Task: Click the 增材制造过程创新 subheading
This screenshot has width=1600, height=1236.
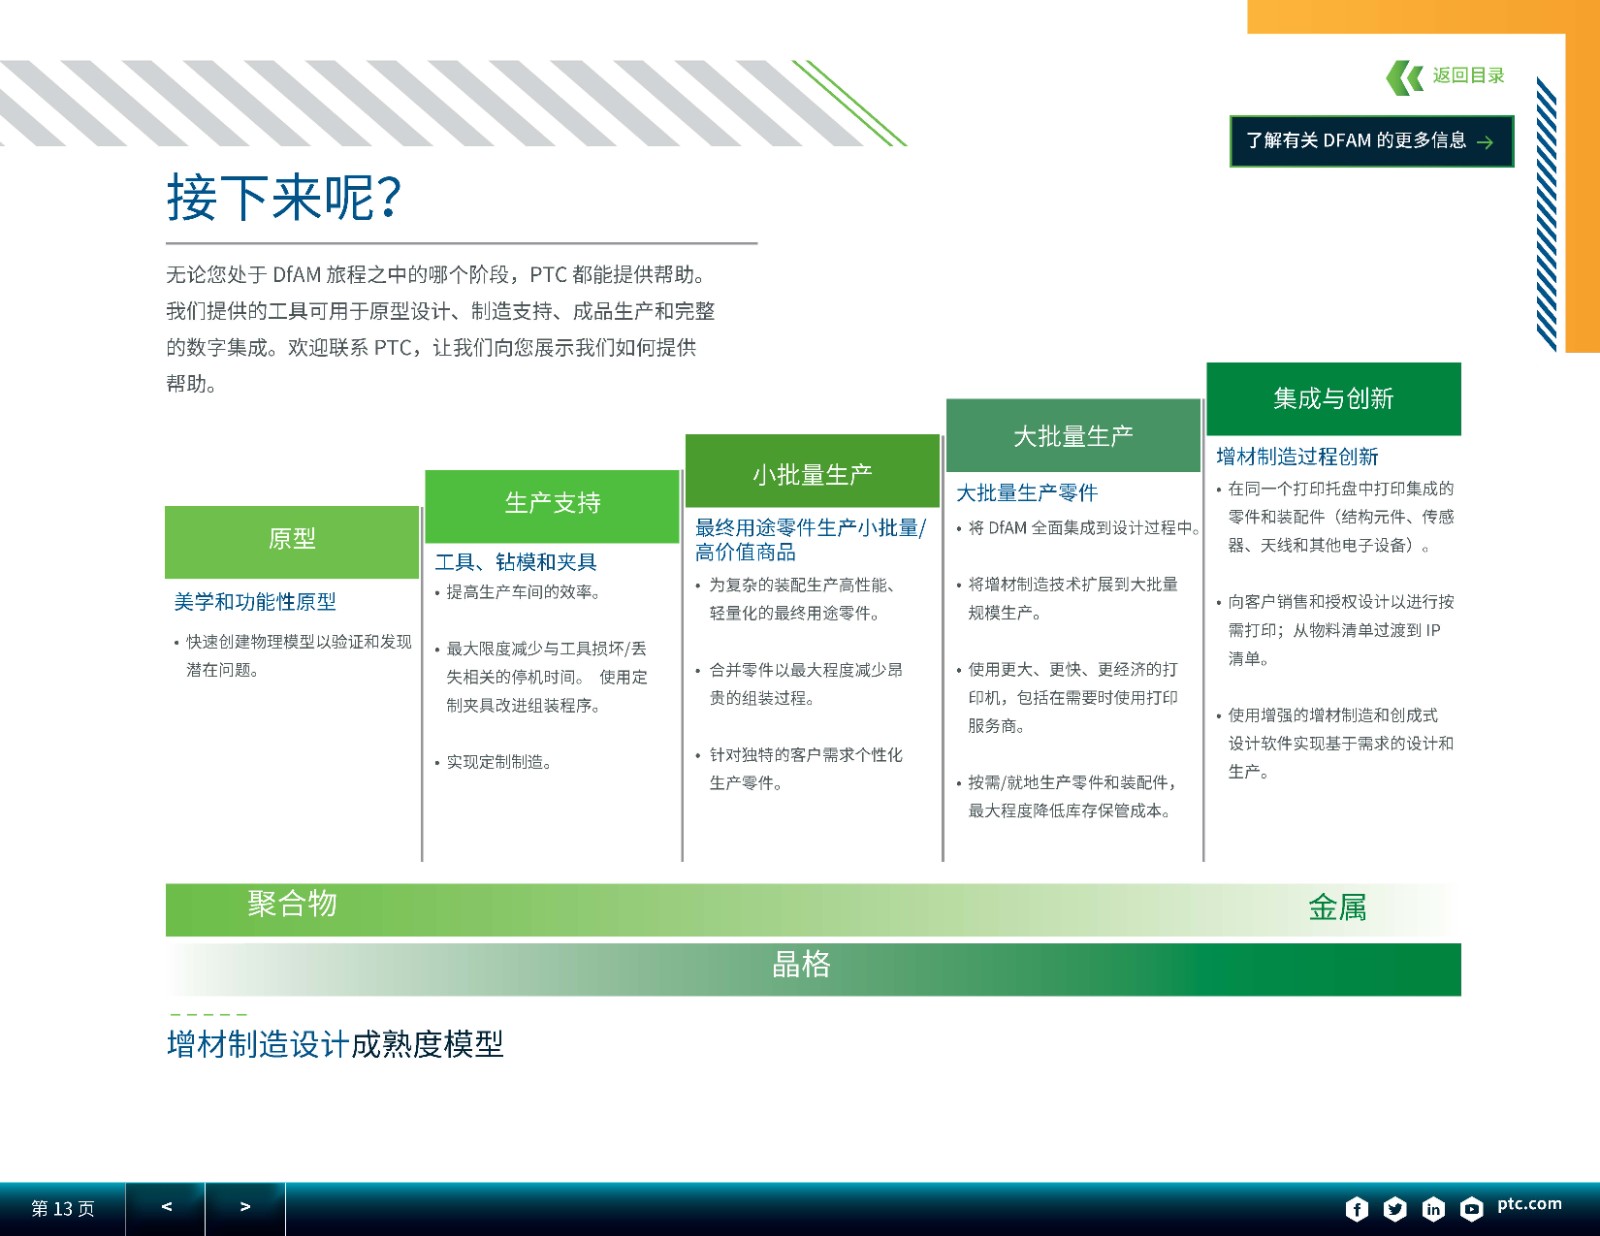Action: [1297, 457]
